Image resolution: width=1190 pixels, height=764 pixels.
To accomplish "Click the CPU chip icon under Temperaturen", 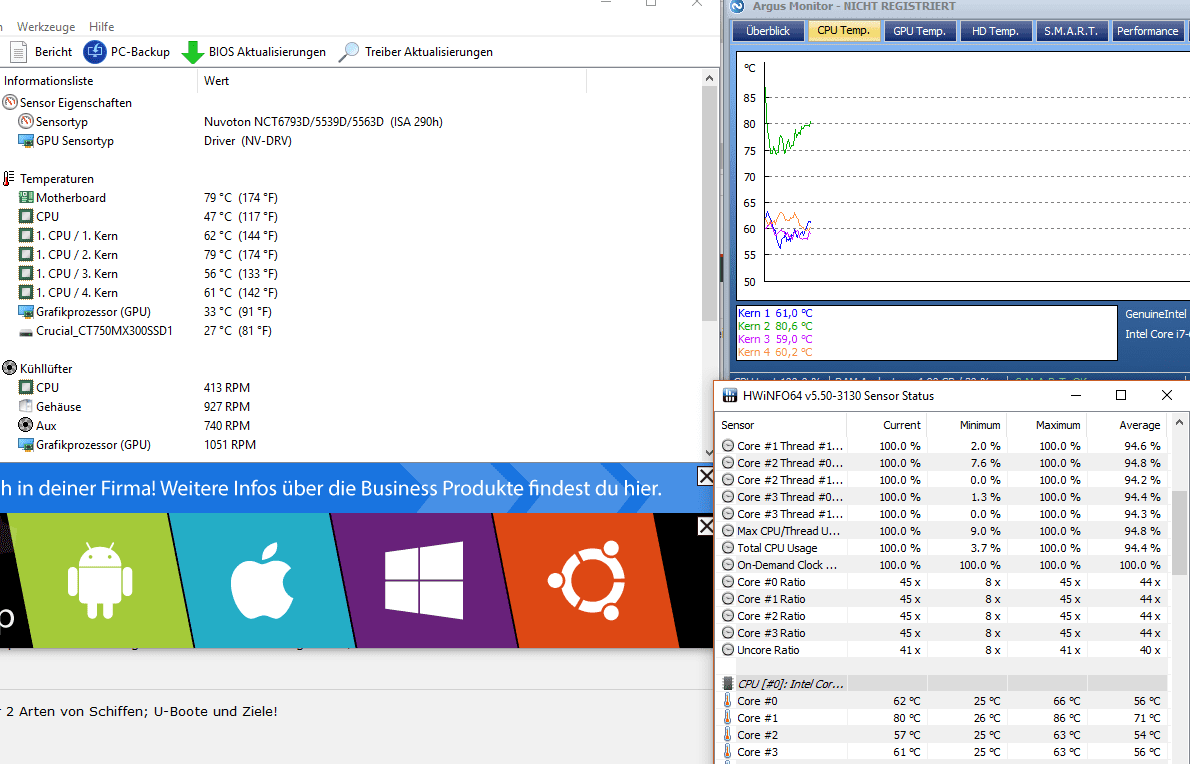I will [26, 216].
